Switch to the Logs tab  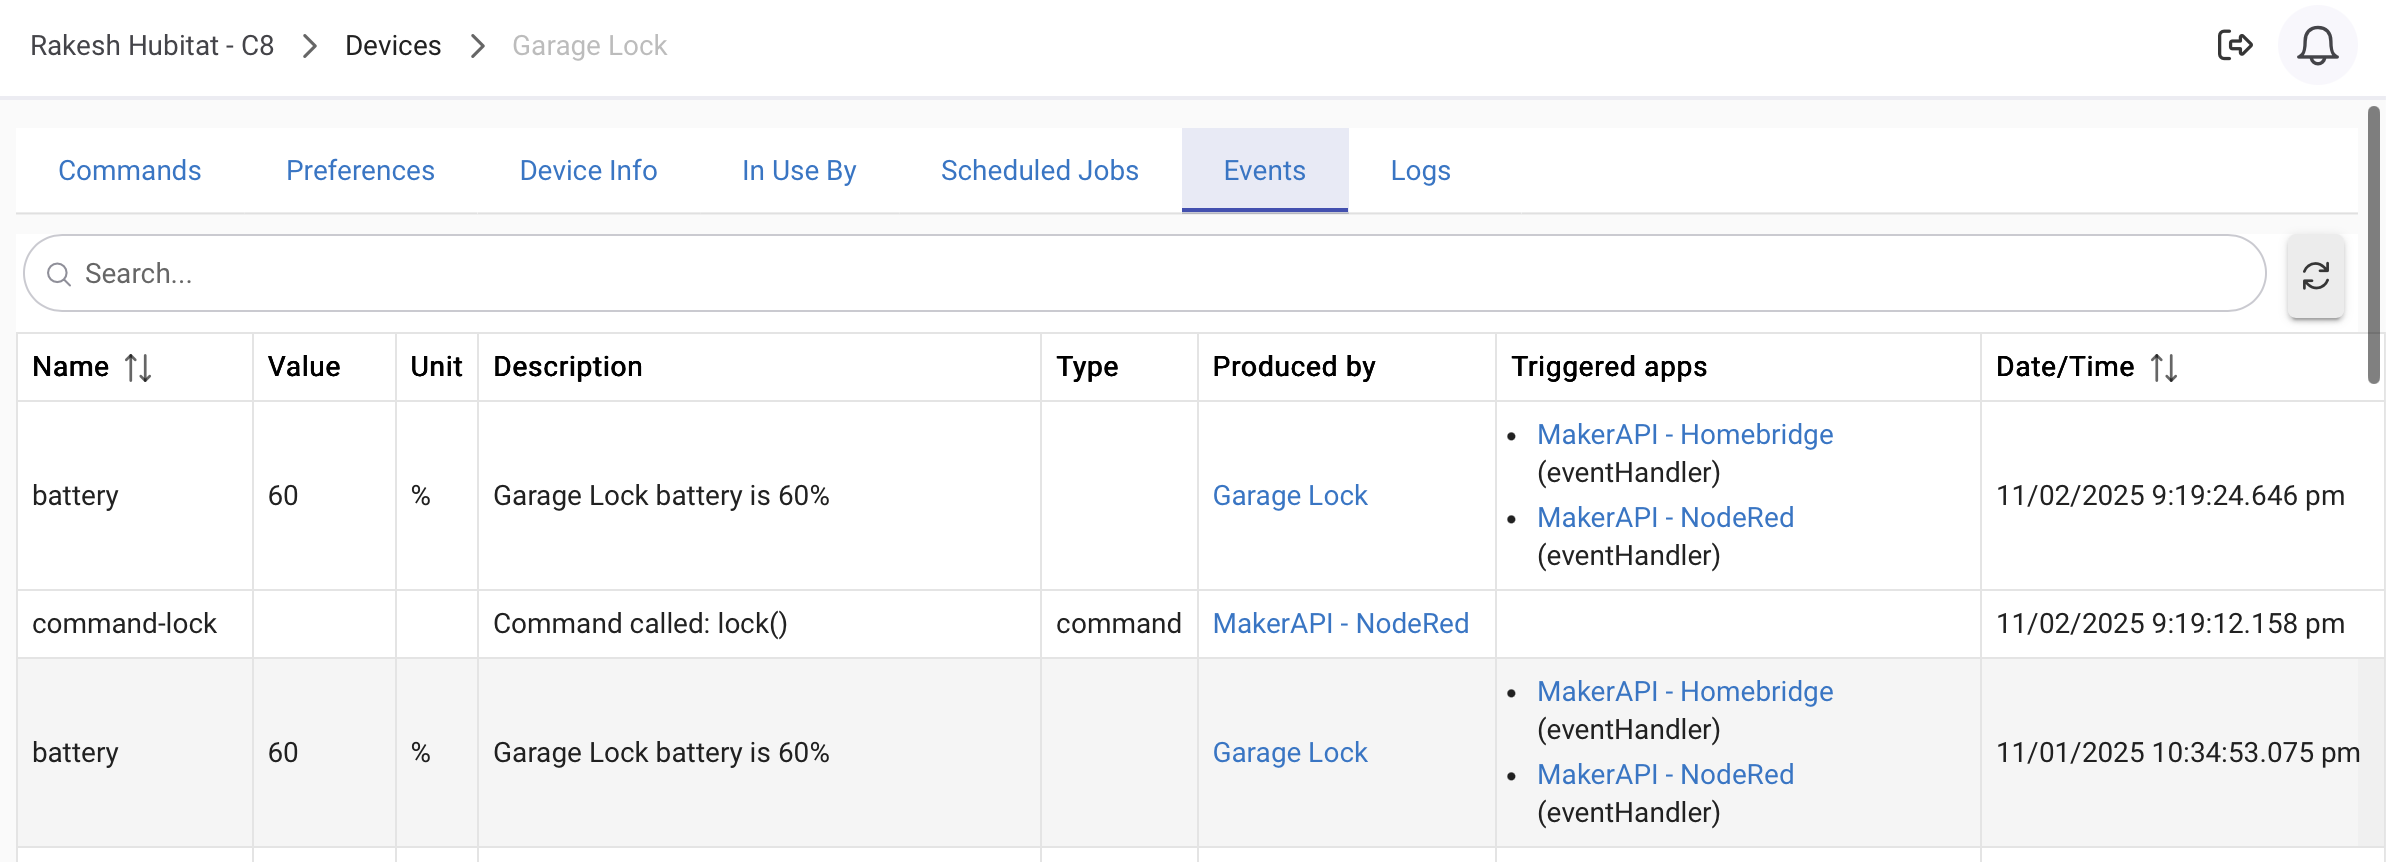pyautogui.click(x=1420, y=171)
